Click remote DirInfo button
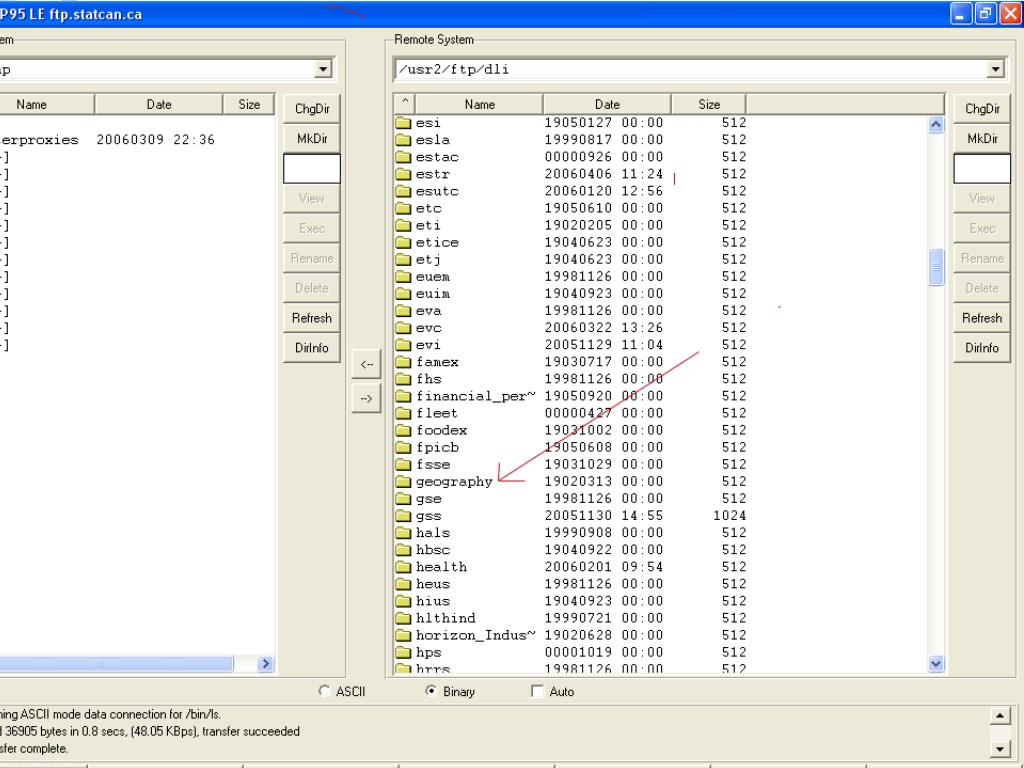This screenshot has height=768, width=1024. [x=982, y=348]
